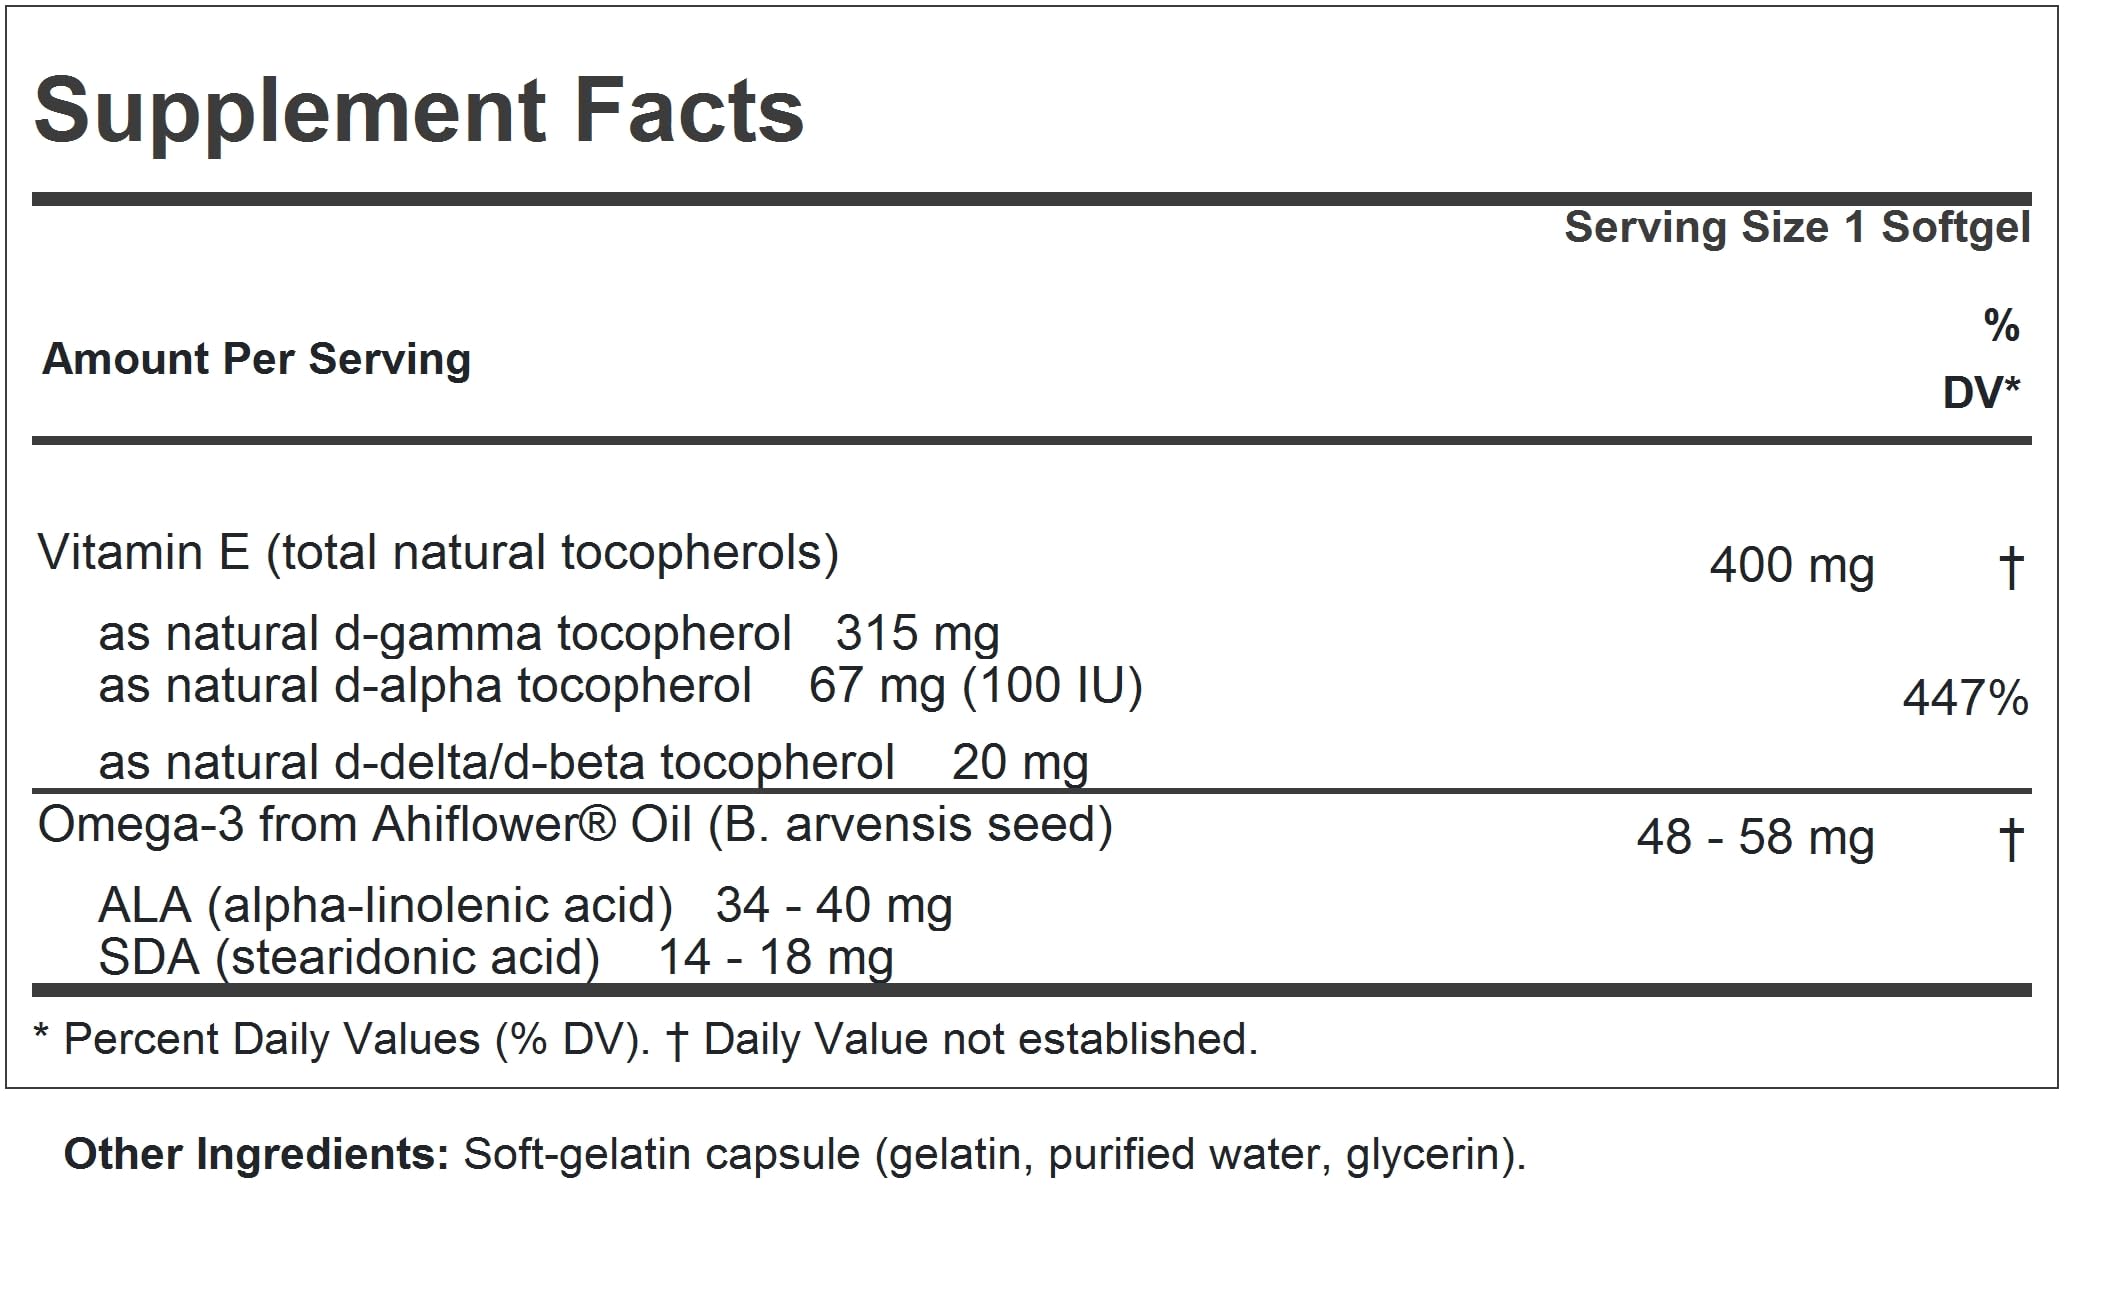Select the d-delta/d-beta tocopherol 20 mg line
Viewport: 2125px width, 1315px height.
coord(593,763)
